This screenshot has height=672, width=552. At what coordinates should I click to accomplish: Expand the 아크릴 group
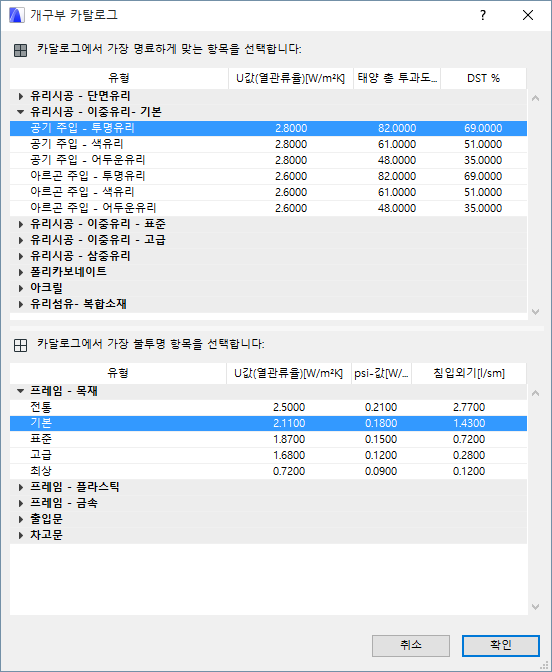[21, 288]
